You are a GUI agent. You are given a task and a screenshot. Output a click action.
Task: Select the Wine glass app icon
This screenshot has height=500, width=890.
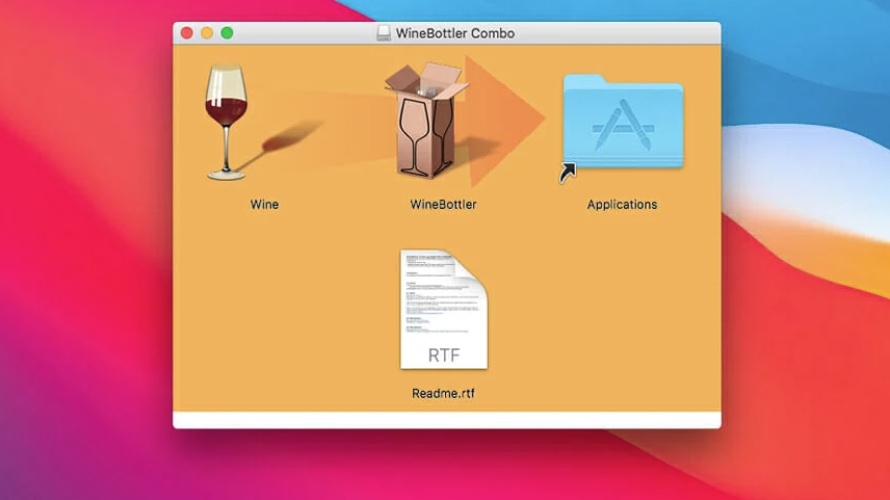(x=227, y=121)
